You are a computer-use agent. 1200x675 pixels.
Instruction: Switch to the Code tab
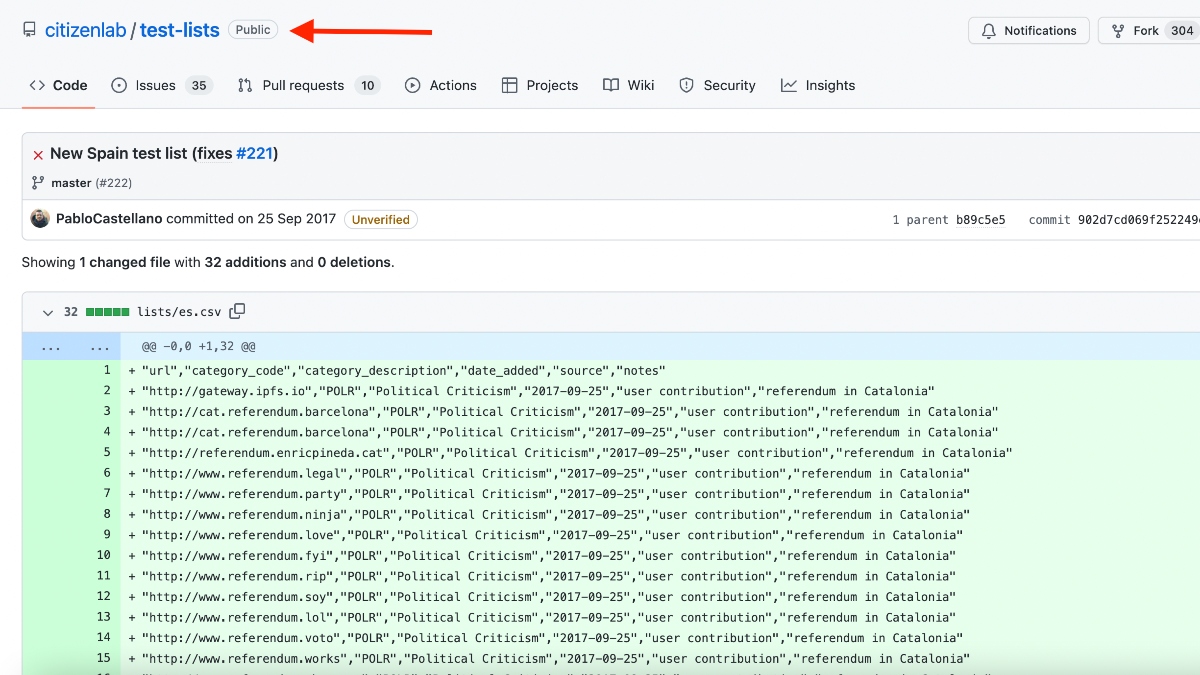[58, 85]
